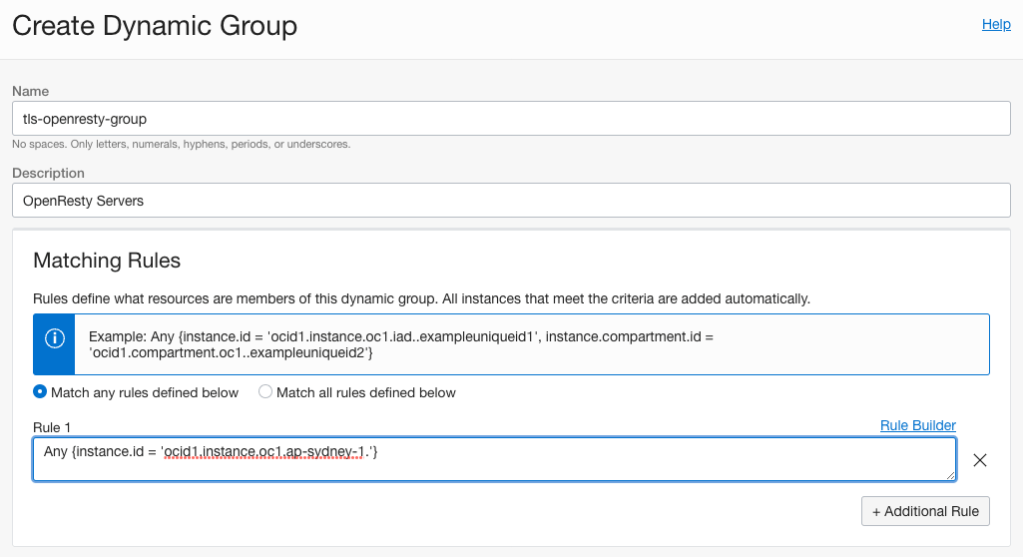Viewport: 1023px width, 557px height.
Task: Select the Match any rules radio button
Action: coord(40,392)
